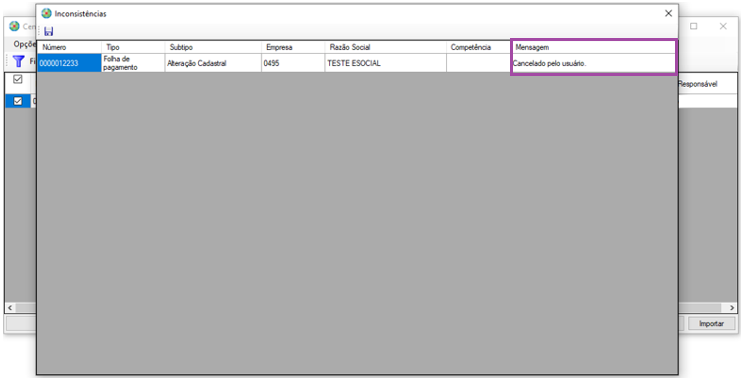The width and height of the screenshot is (745, 379).
Task: Maximize the background window
Action: (x=694, y=26)
